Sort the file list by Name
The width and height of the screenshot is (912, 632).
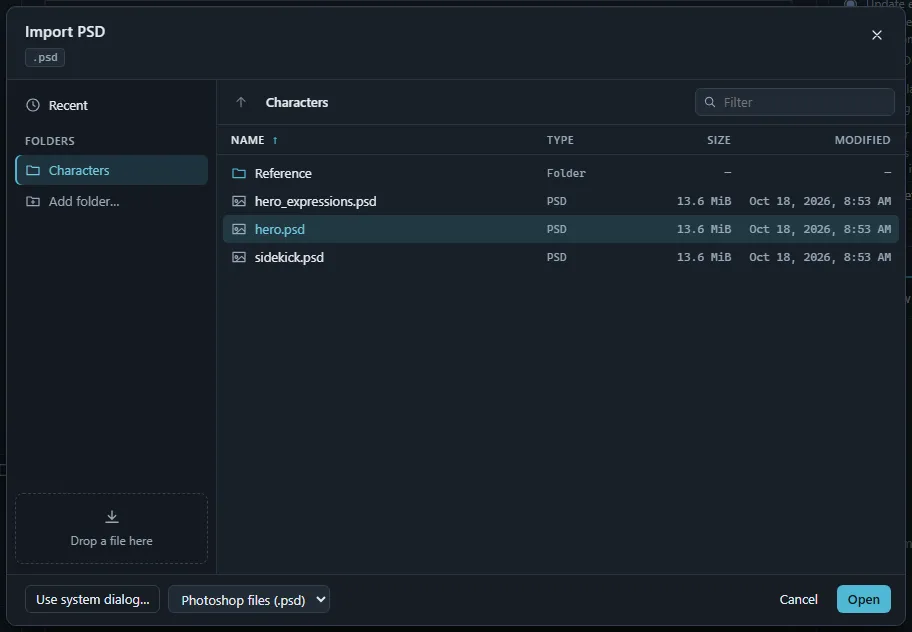[247, 140]
